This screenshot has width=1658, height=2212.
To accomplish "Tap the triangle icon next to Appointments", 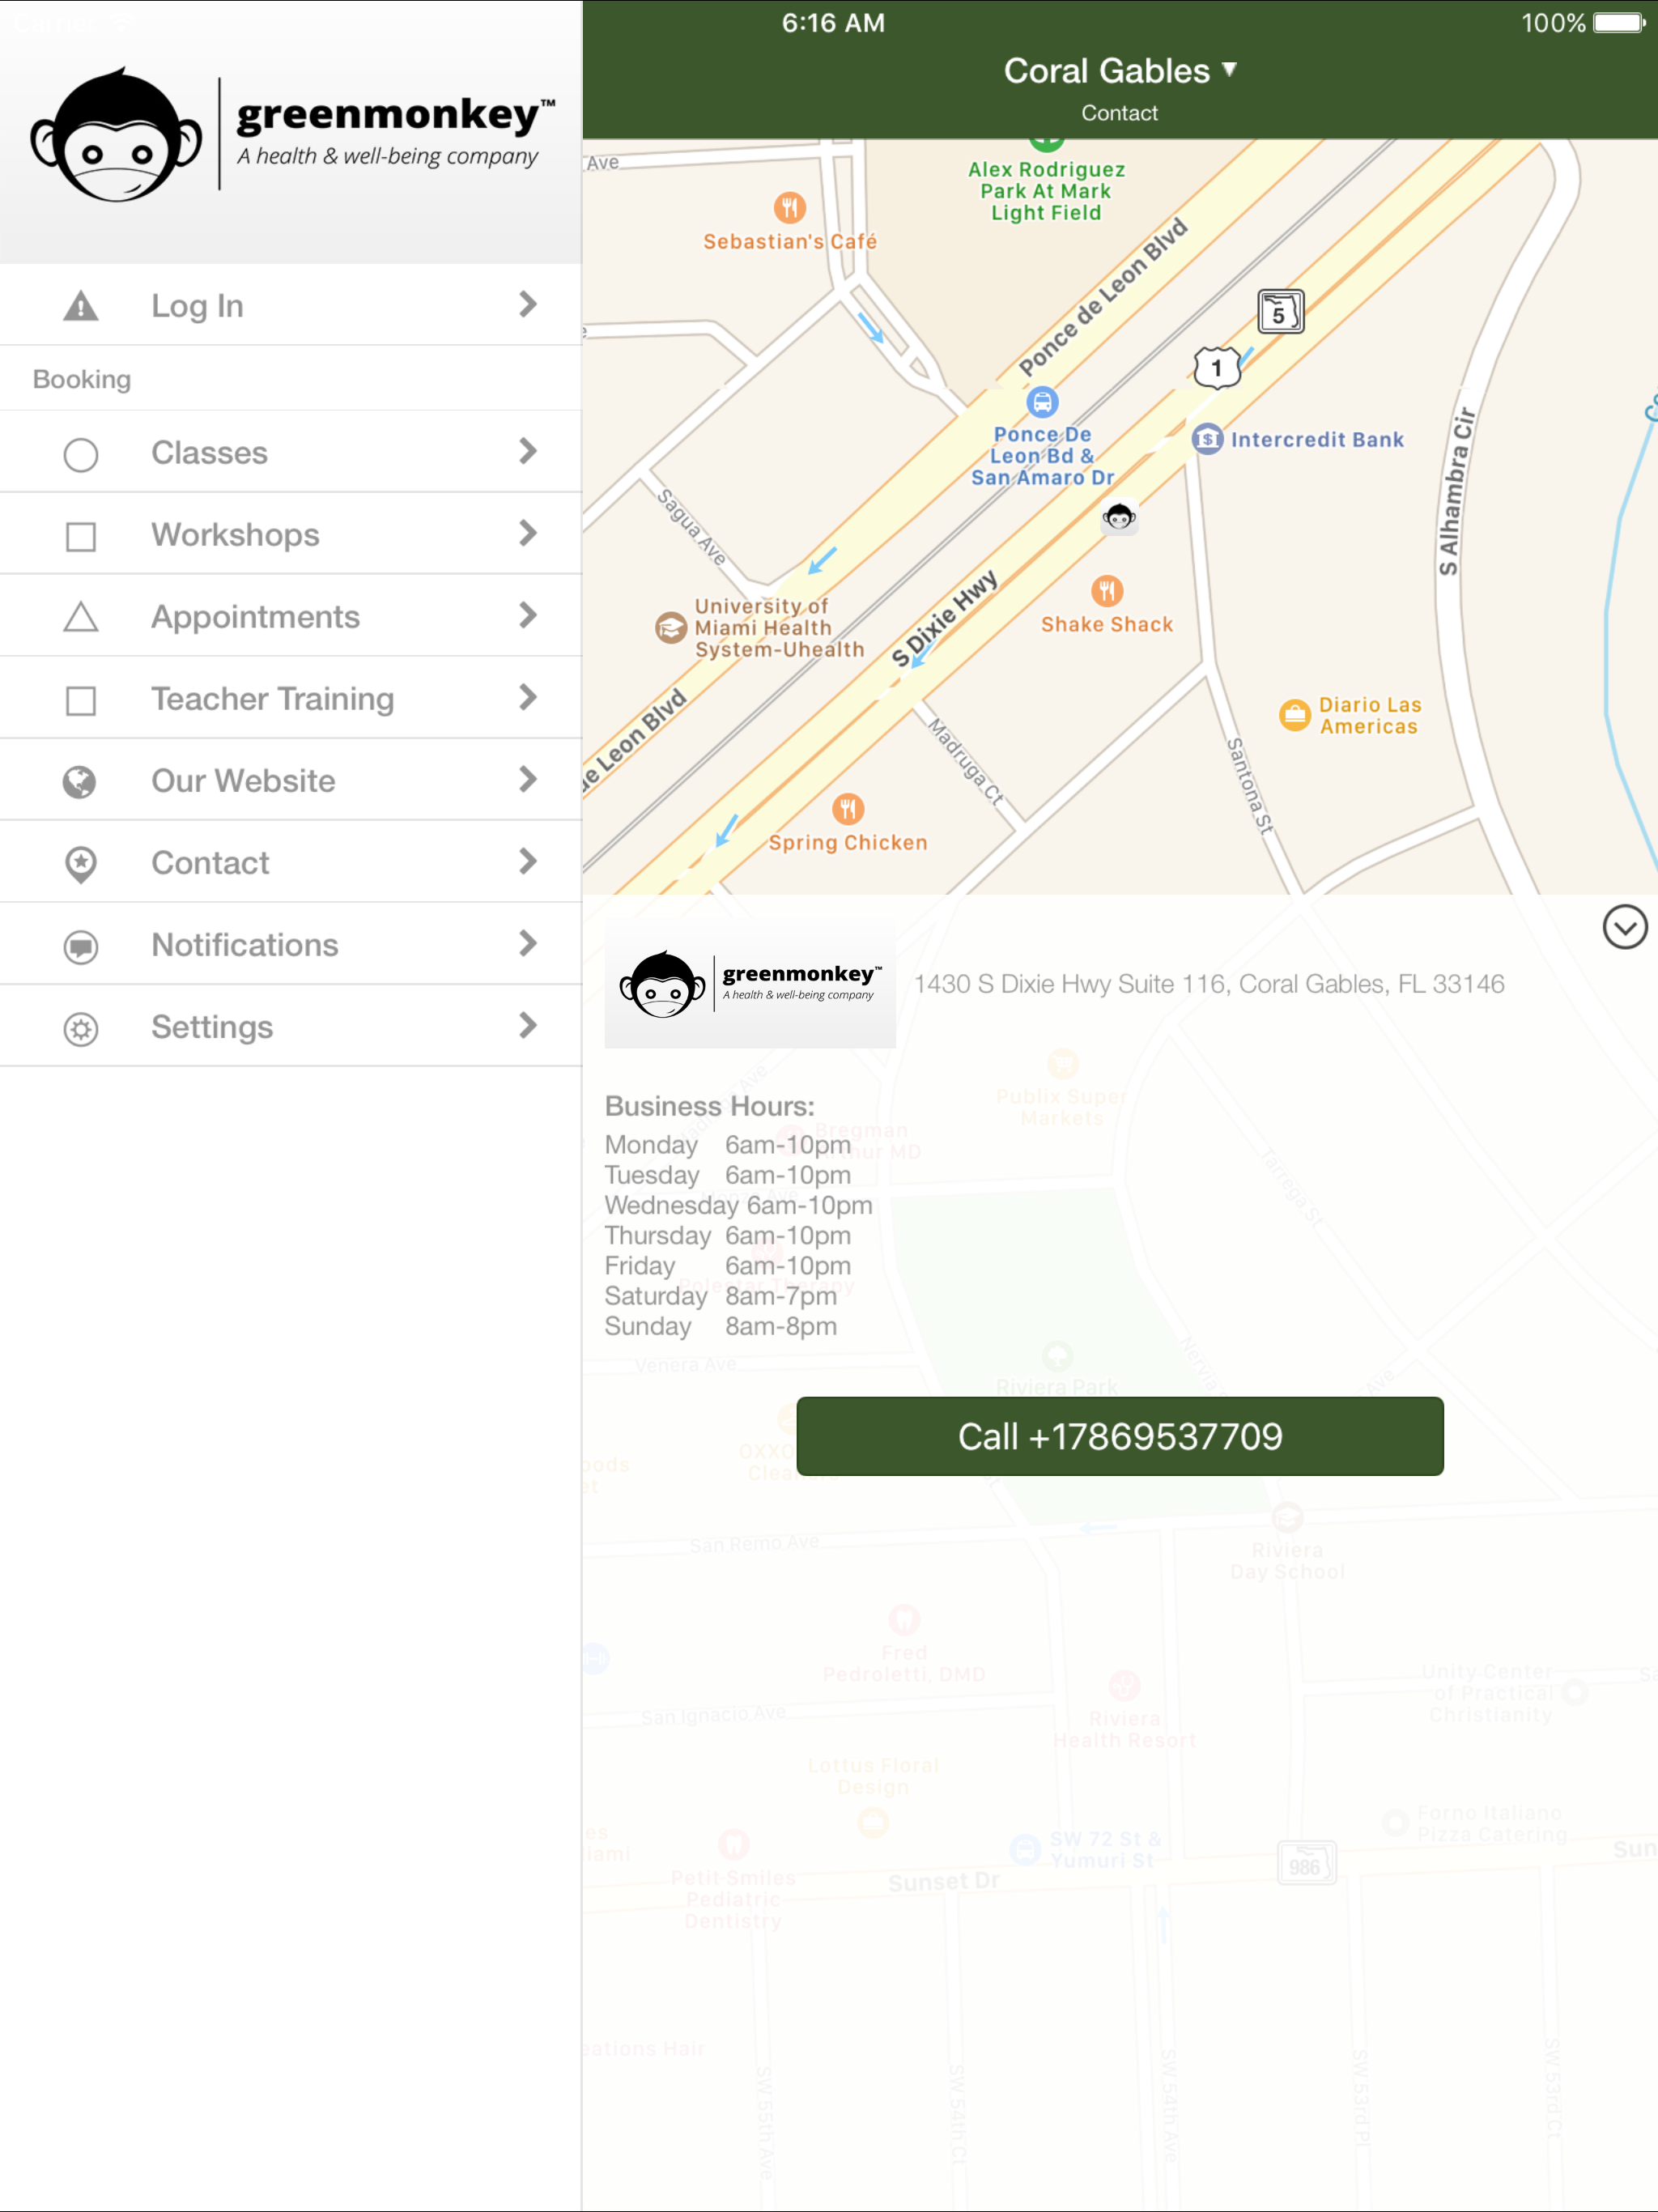I will [81, 617].
